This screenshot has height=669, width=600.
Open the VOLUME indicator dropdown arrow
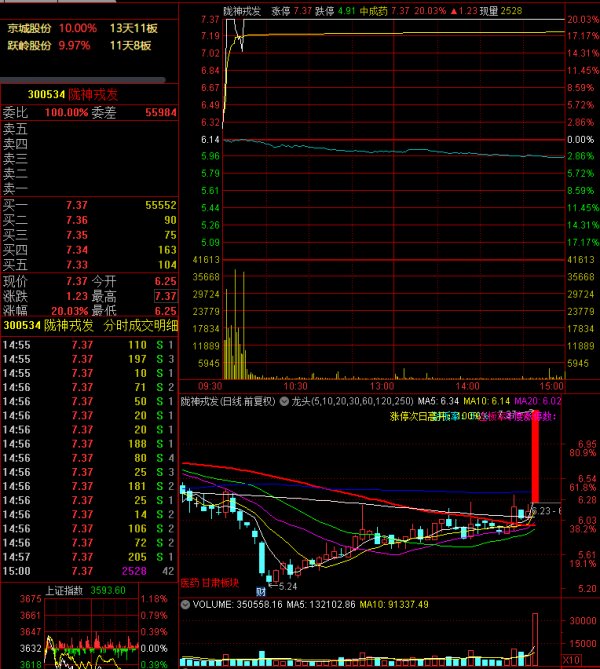[x=185, y=605]
